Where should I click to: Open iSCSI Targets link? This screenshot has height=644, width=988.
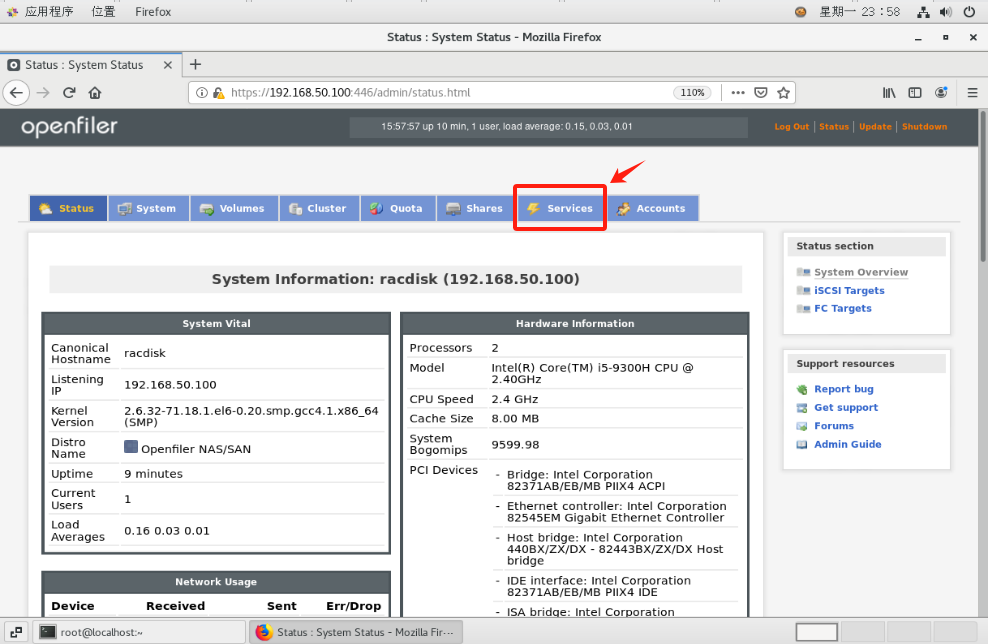coord(849,290)
